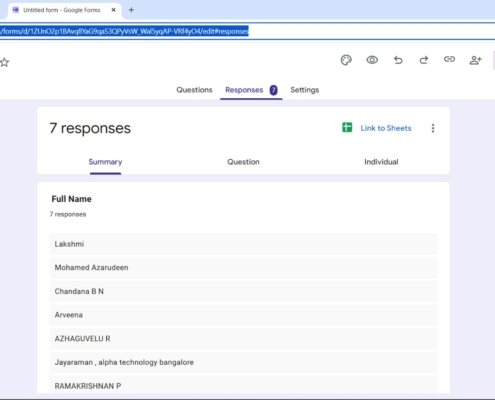This screenshot has width=495, height=400.
Task: Undo the last change
Action: [398, 60]
